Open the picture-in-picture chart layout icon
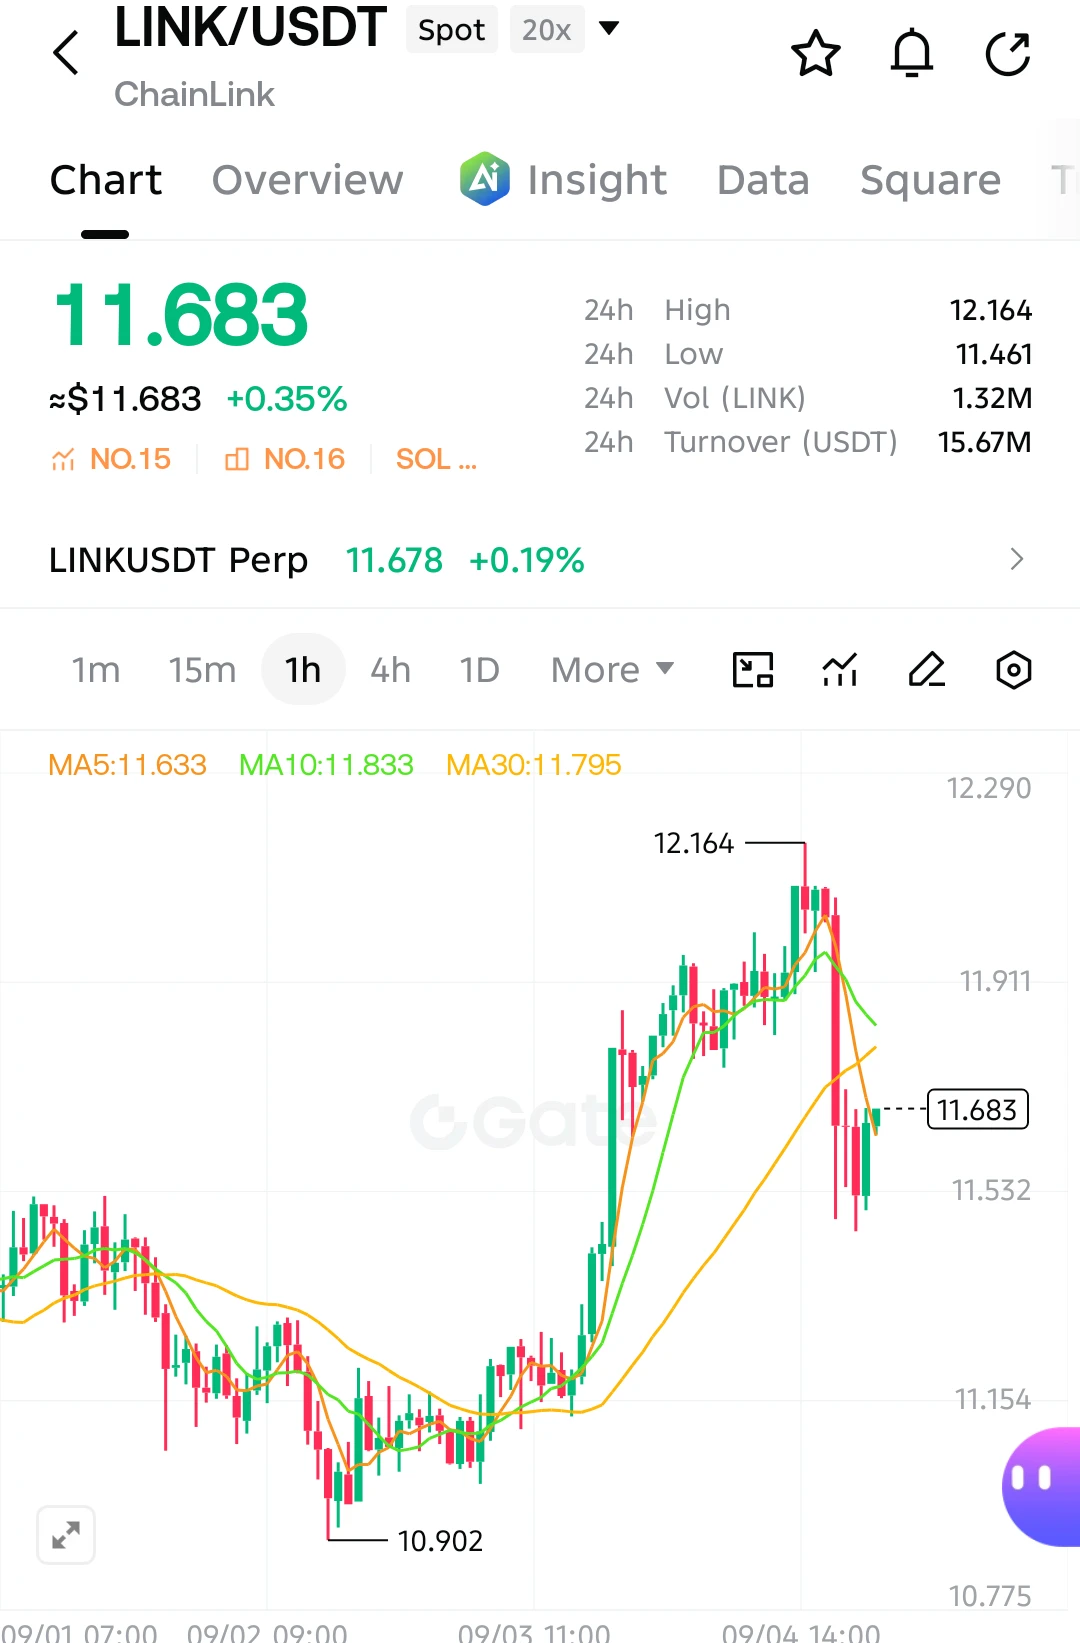Screen dimensions: 1080x1643 [x=753, y=669]
